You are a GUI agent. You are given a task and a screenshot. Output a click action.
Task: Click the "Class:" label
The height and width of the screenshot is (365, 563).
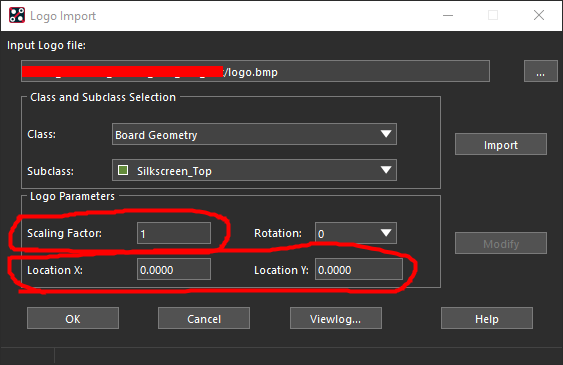(42, 134)
